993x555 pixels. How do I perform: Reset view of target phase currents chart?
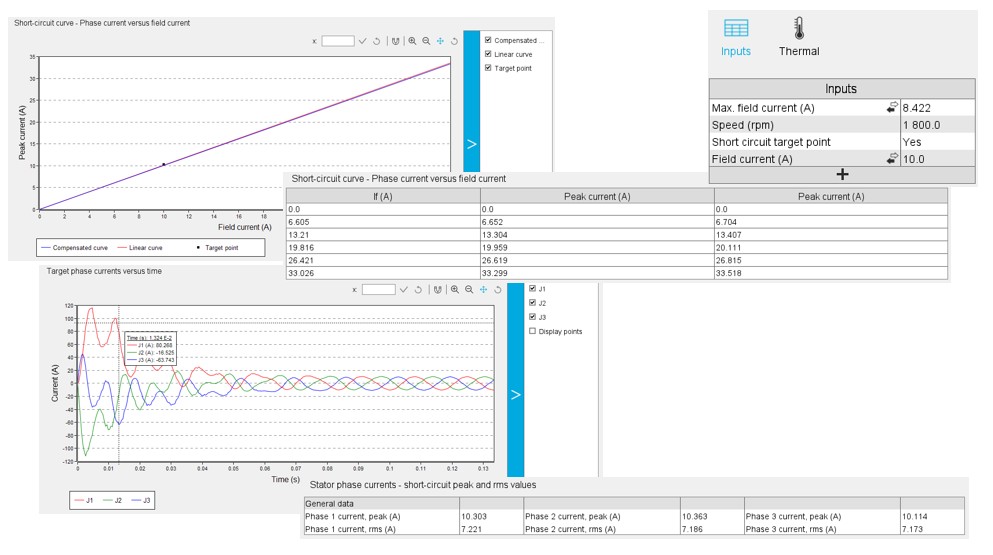pyautogui.click(x=498, y=289)
